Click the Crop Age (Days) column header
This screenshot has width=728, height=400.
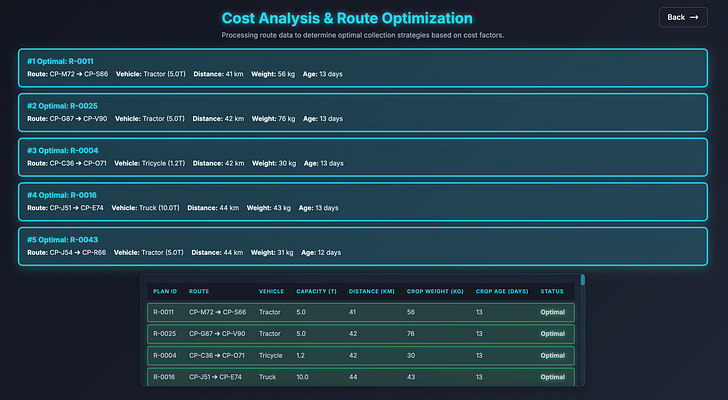[x=502, y=291]
